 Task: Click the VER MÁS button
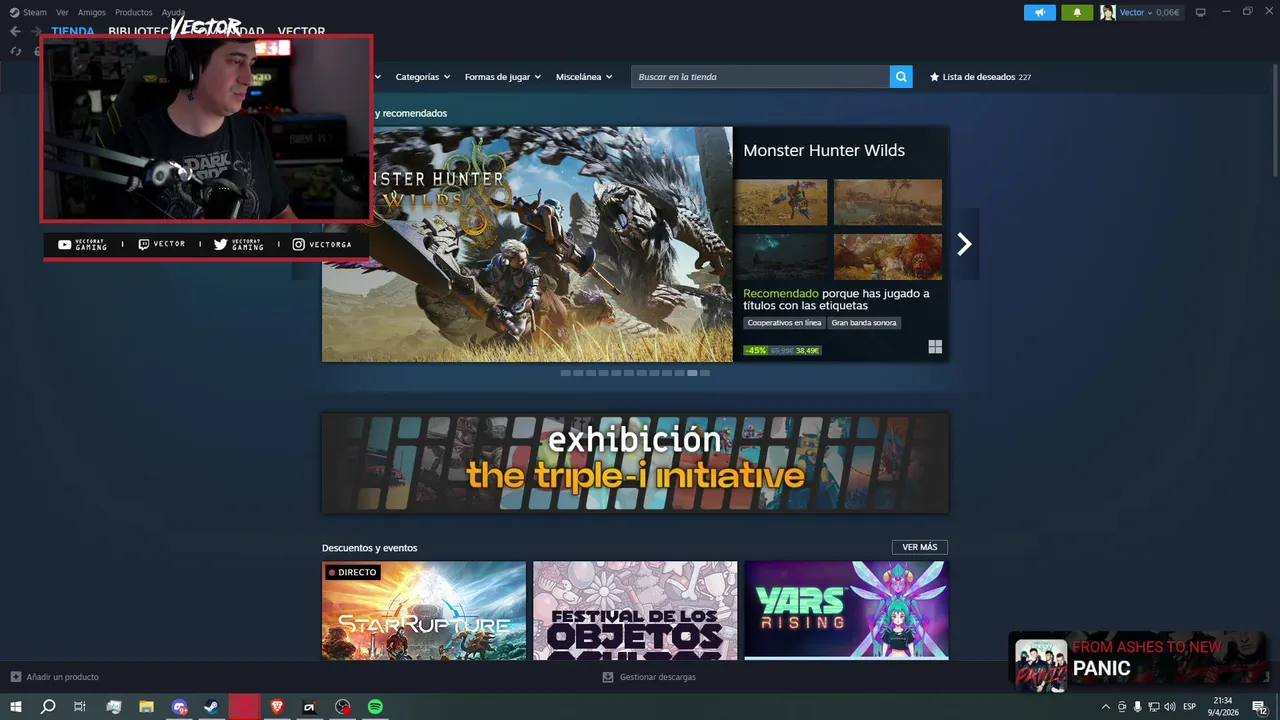[x=920, y=547]
